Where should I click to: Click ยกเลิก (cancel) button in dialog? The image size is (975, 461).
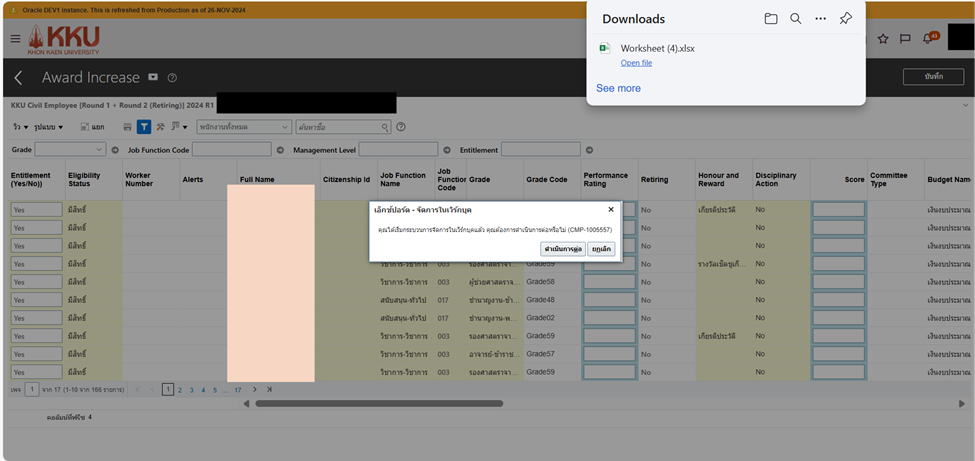click(601, 249)
